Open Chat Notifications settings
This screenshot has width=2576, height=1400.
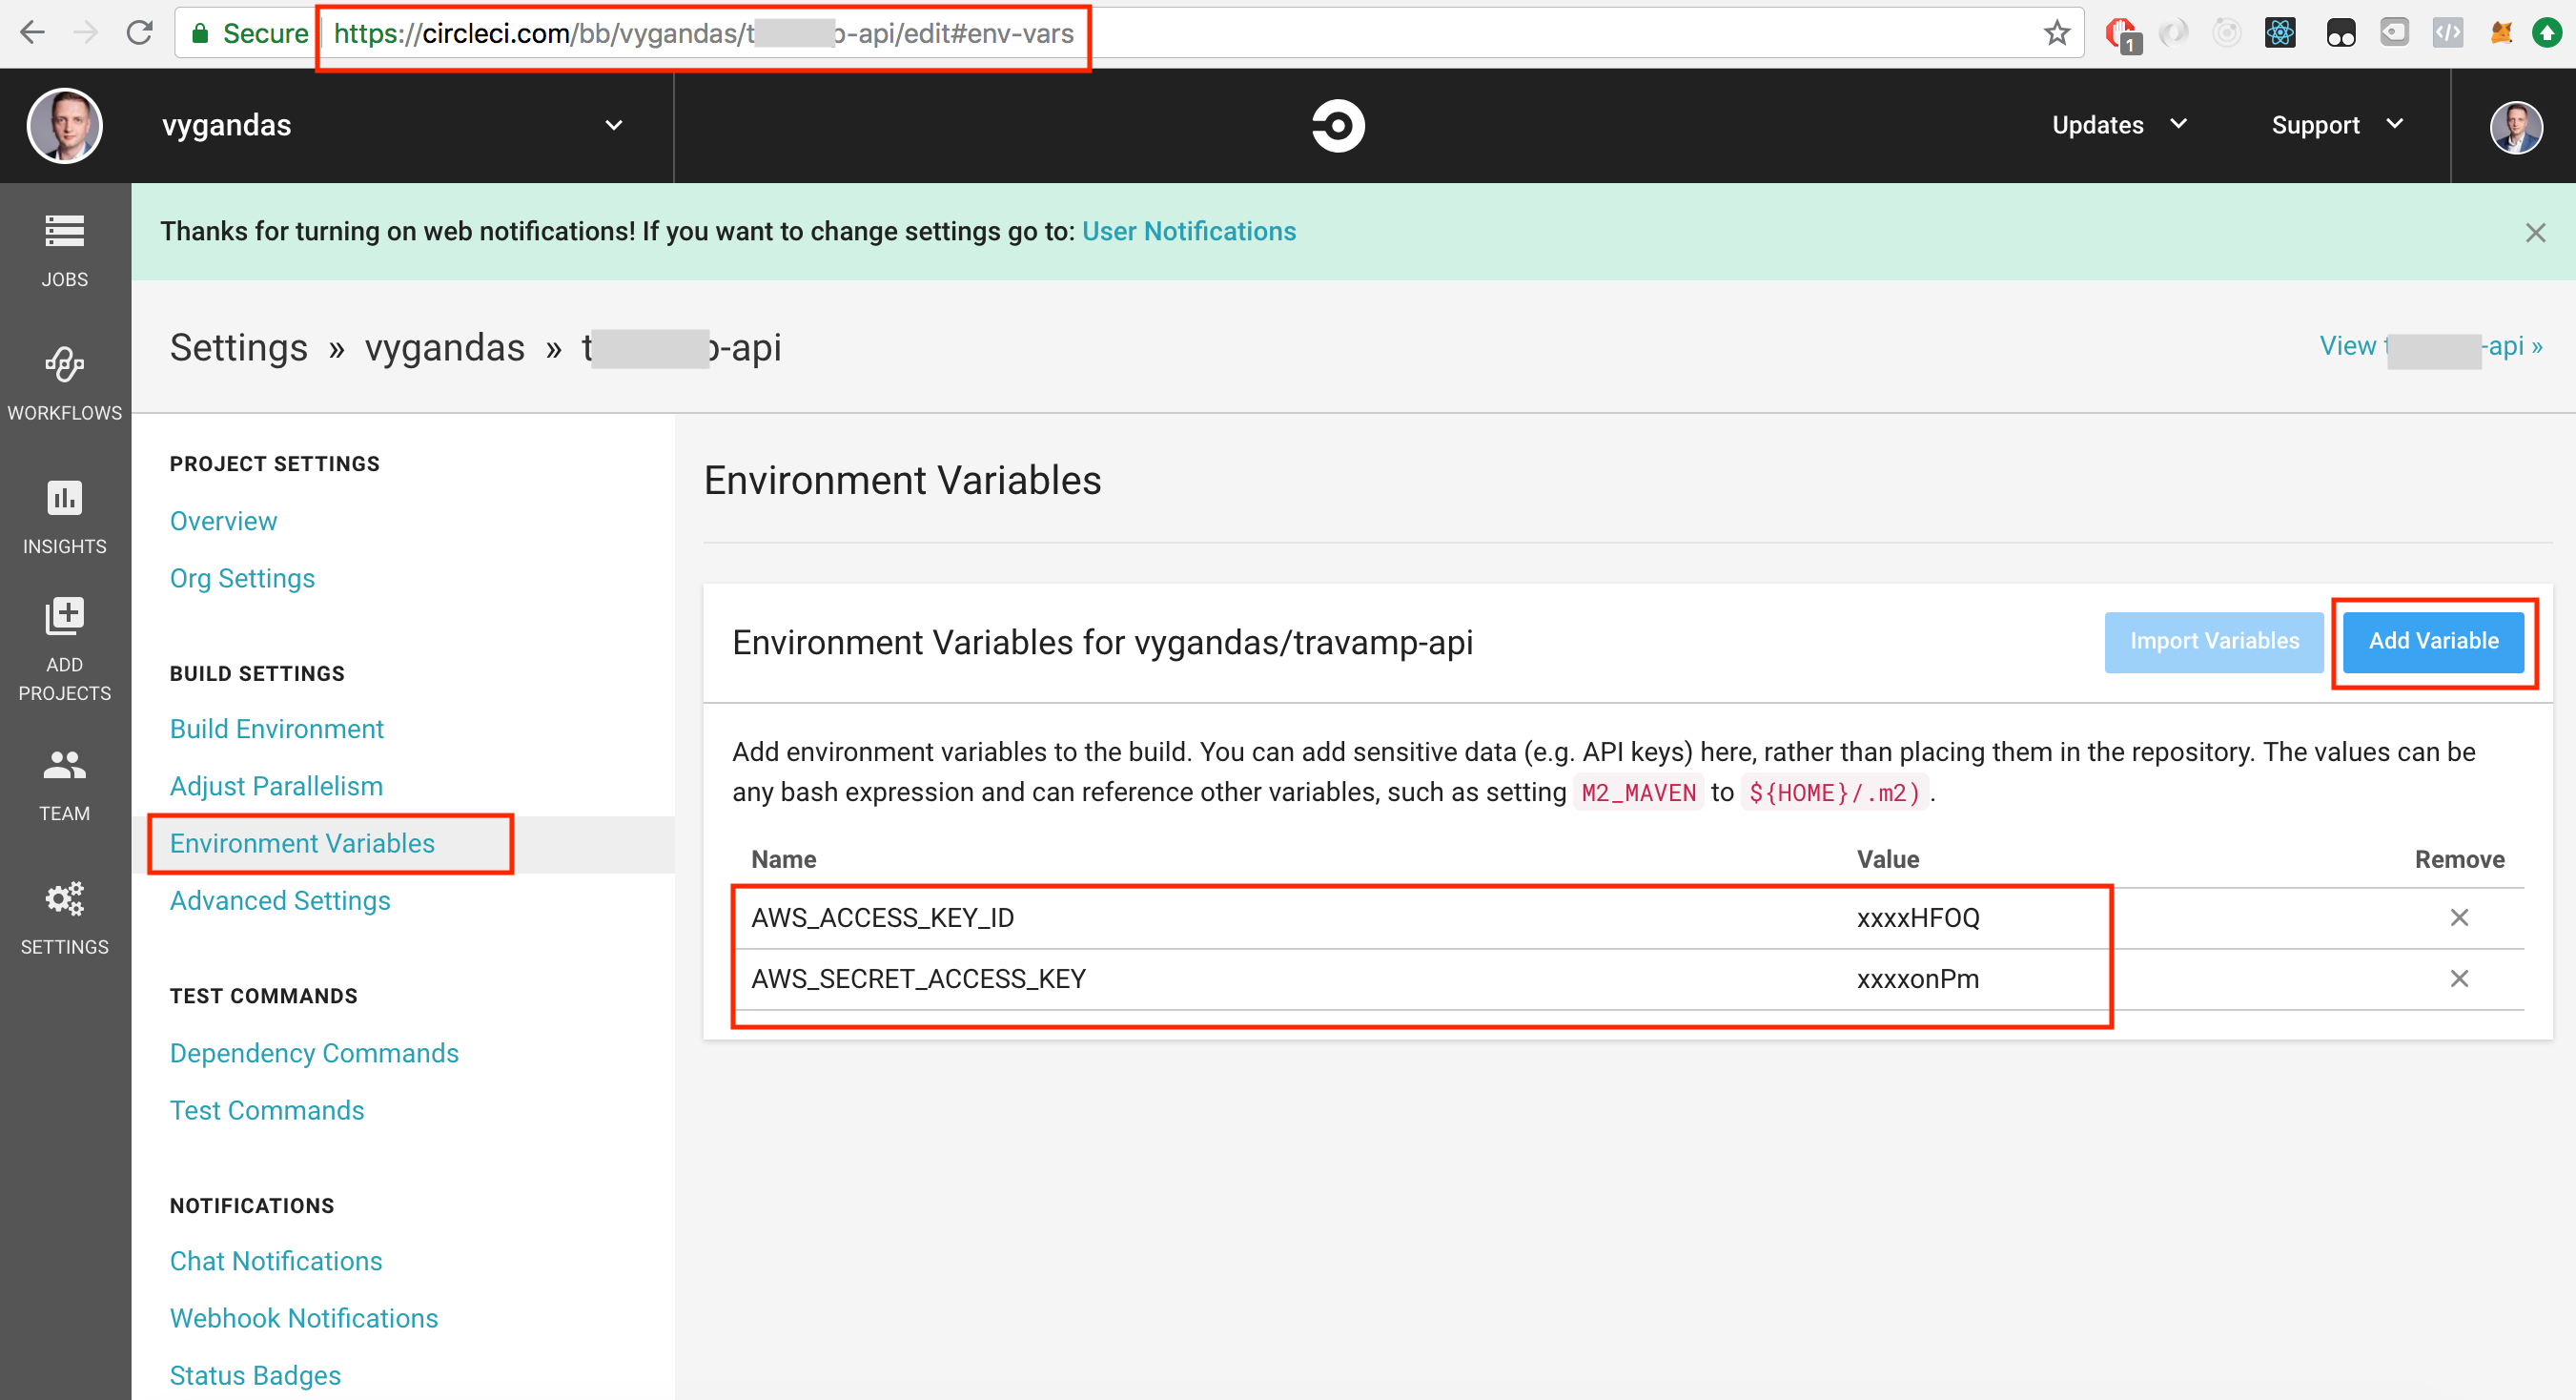click(x=276, y=1260)
